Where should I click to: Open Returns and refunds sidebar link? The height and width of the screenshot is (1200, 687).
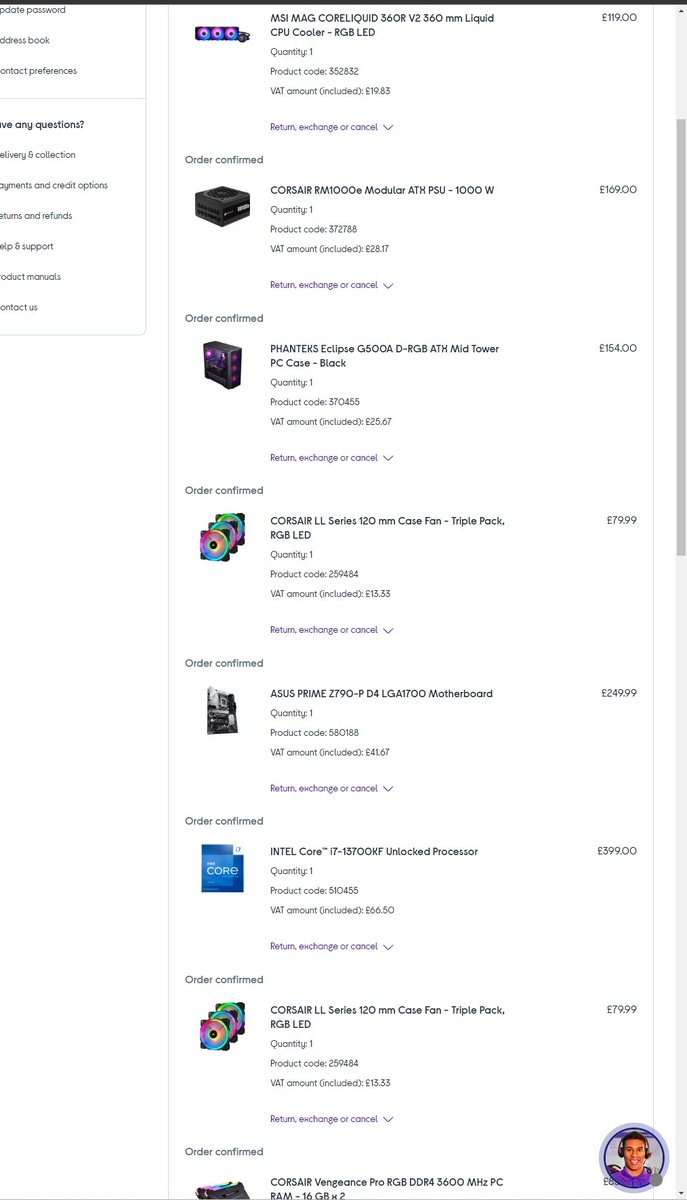(x=36, y=216)
